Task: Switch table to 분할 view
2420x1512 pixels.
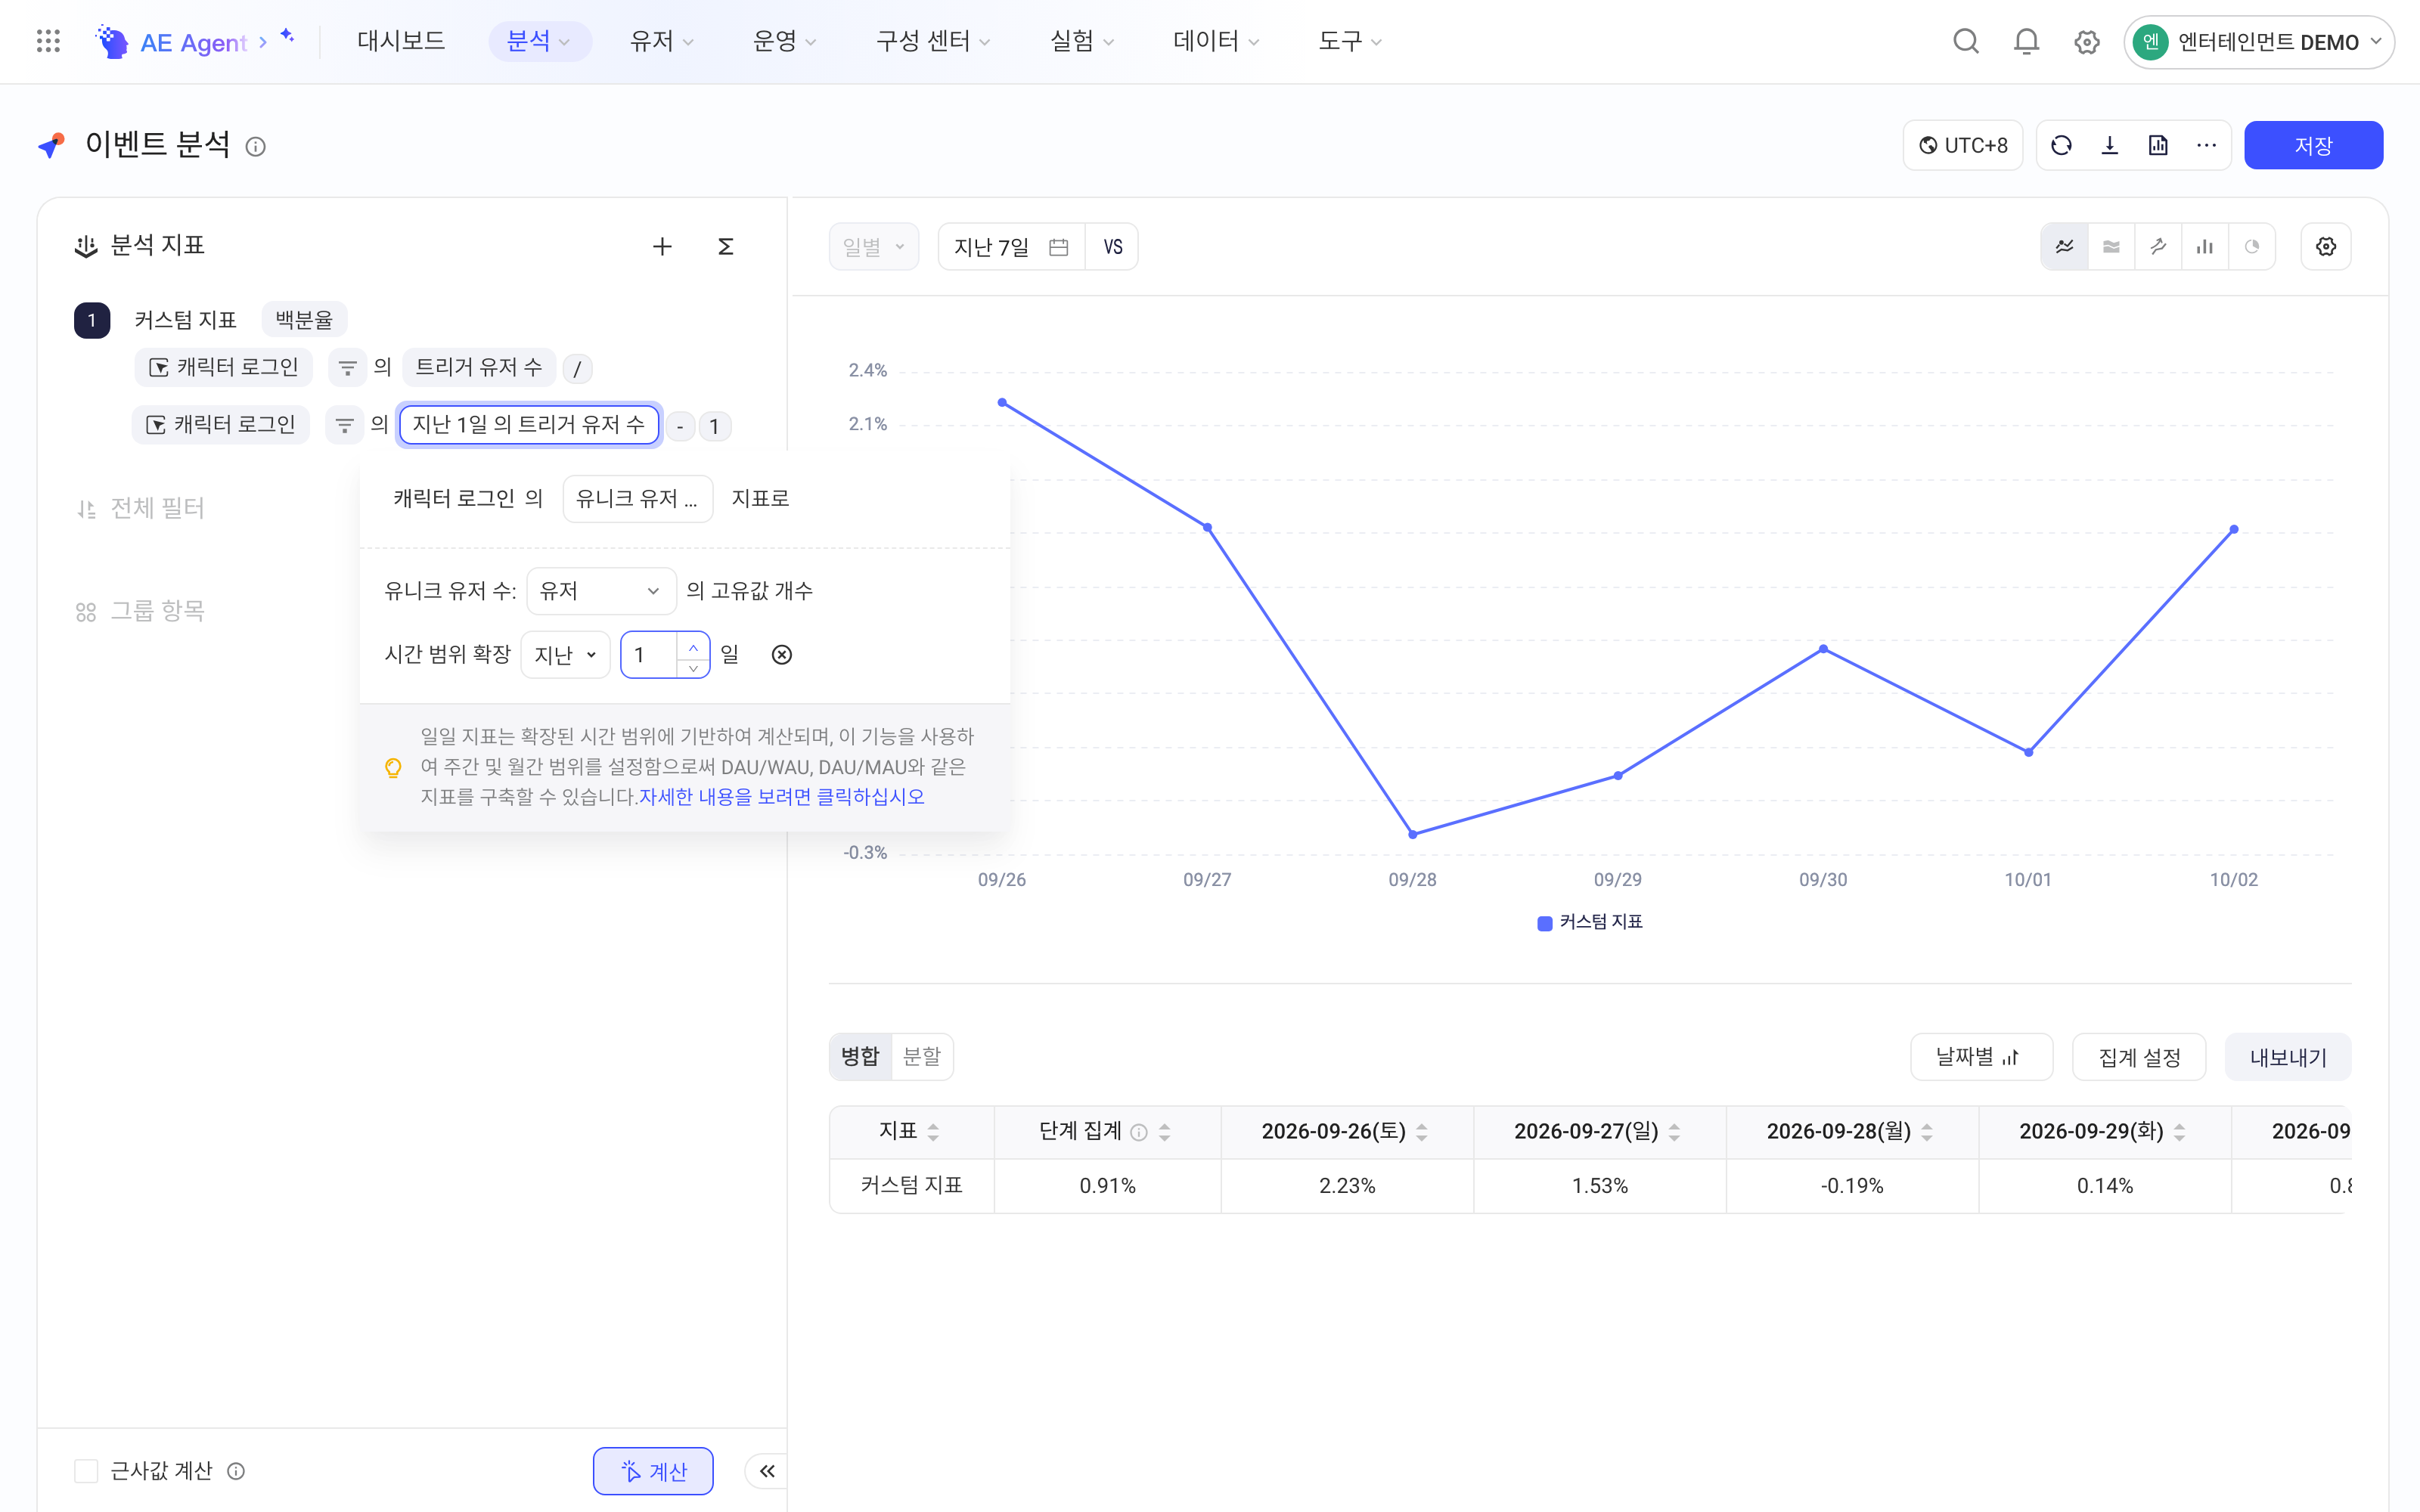Action: point(921,1056)
